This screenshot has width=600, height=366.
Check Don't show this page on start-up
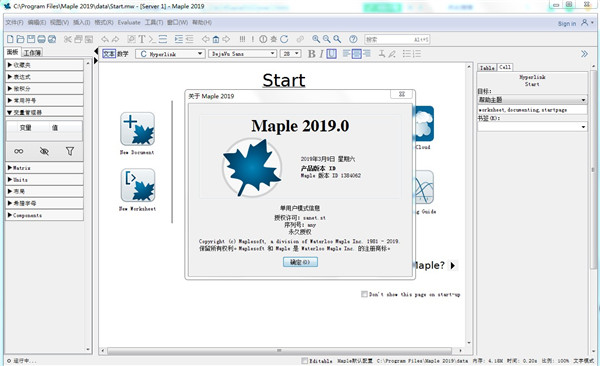point(364,294)
